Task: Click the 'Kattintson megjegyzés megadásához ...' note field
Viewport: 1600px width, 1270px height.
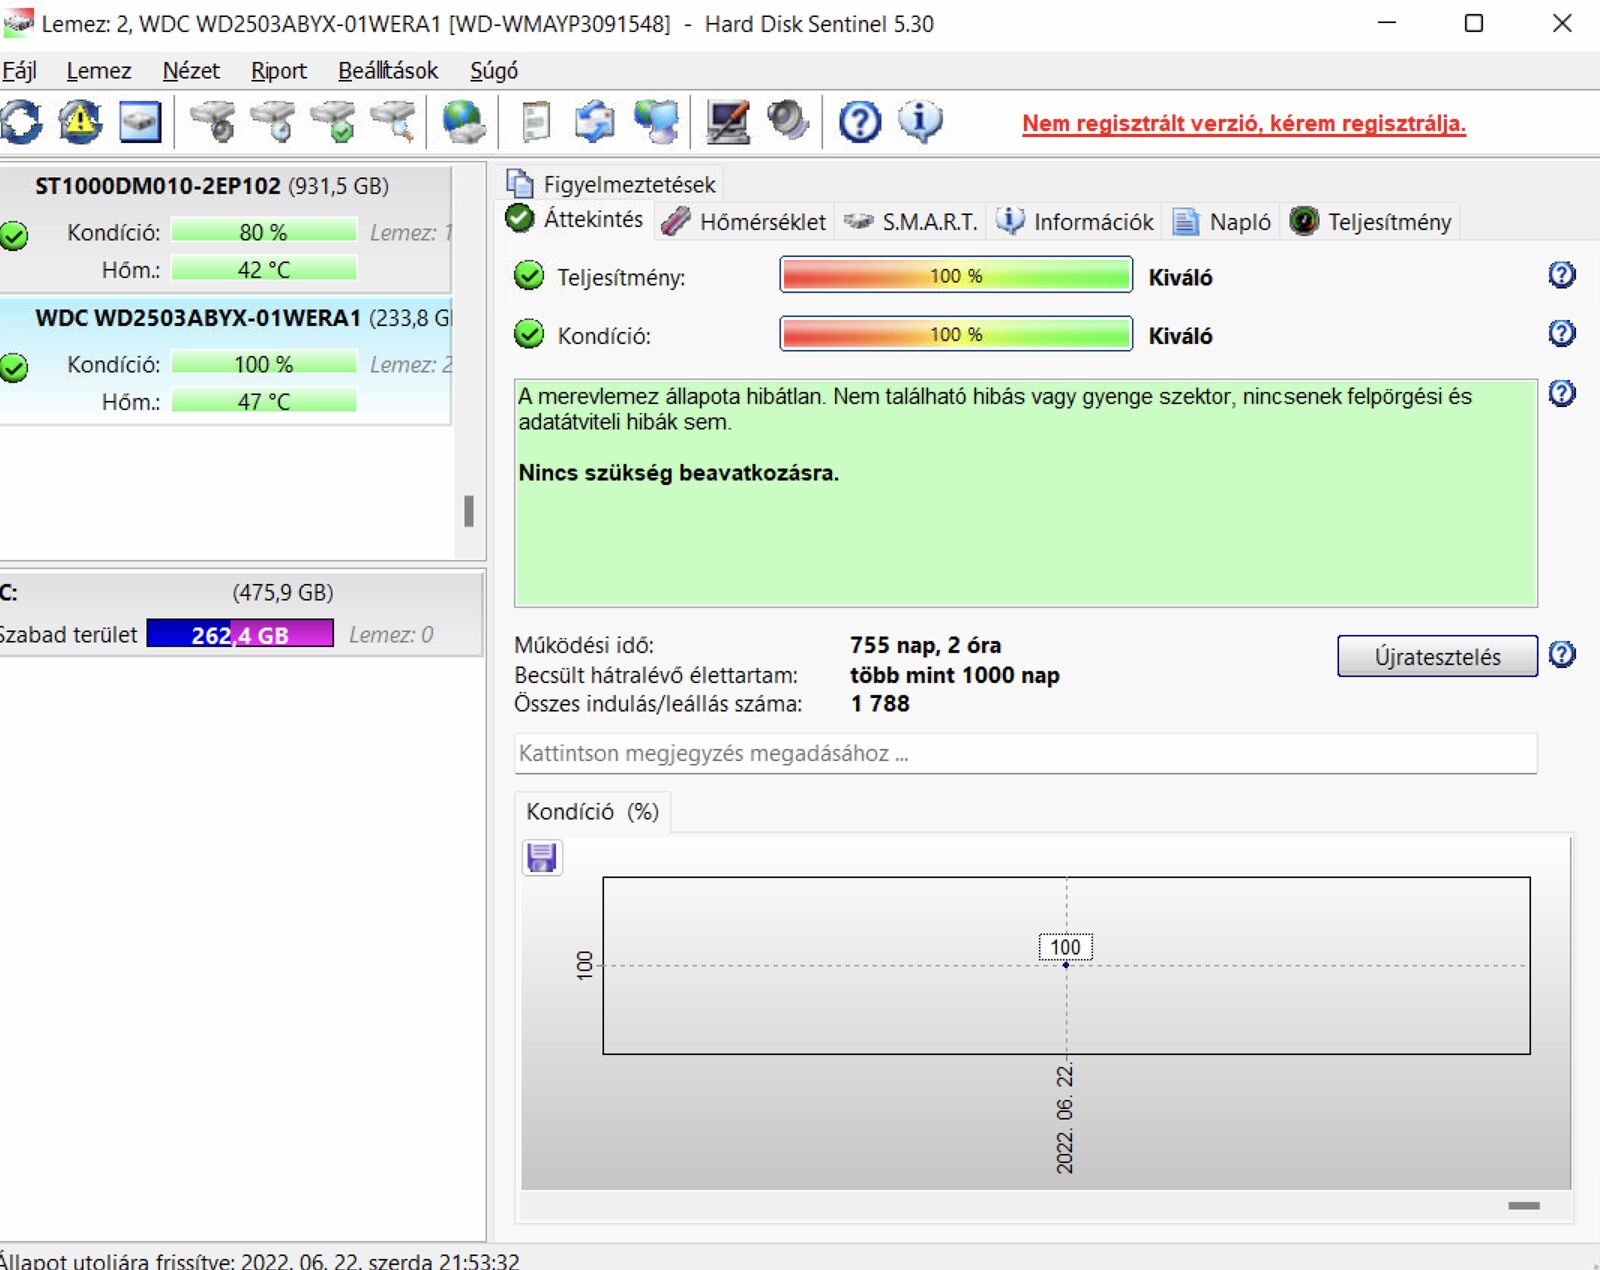Action: pos(1025,753)
